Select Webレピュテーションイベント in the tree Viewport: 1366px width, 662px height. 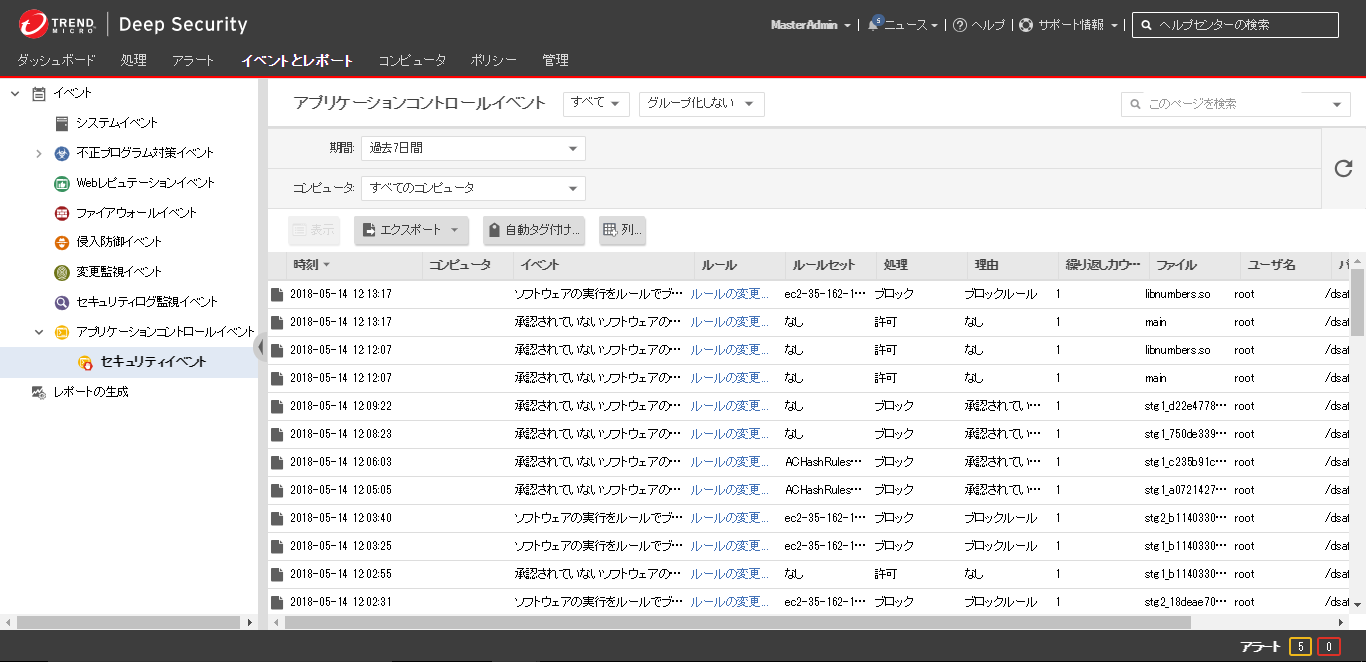coord(144,183)
